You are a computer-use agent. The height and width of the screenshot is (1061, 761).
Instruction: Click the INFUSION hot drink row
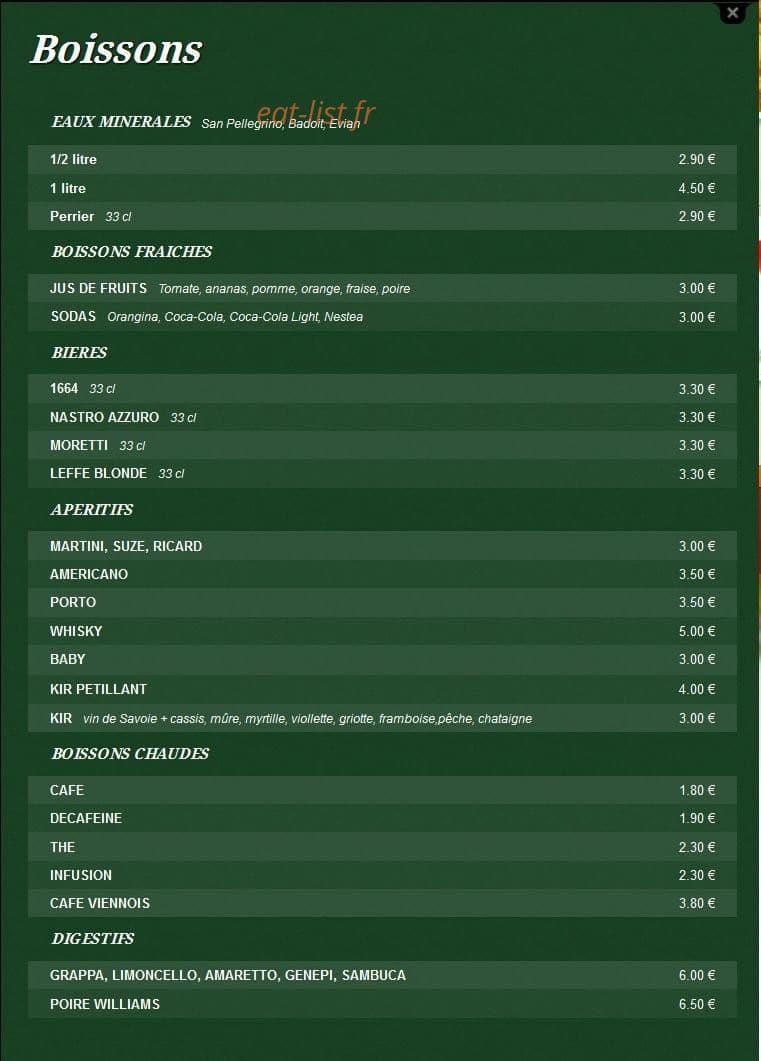coord(382,875)
